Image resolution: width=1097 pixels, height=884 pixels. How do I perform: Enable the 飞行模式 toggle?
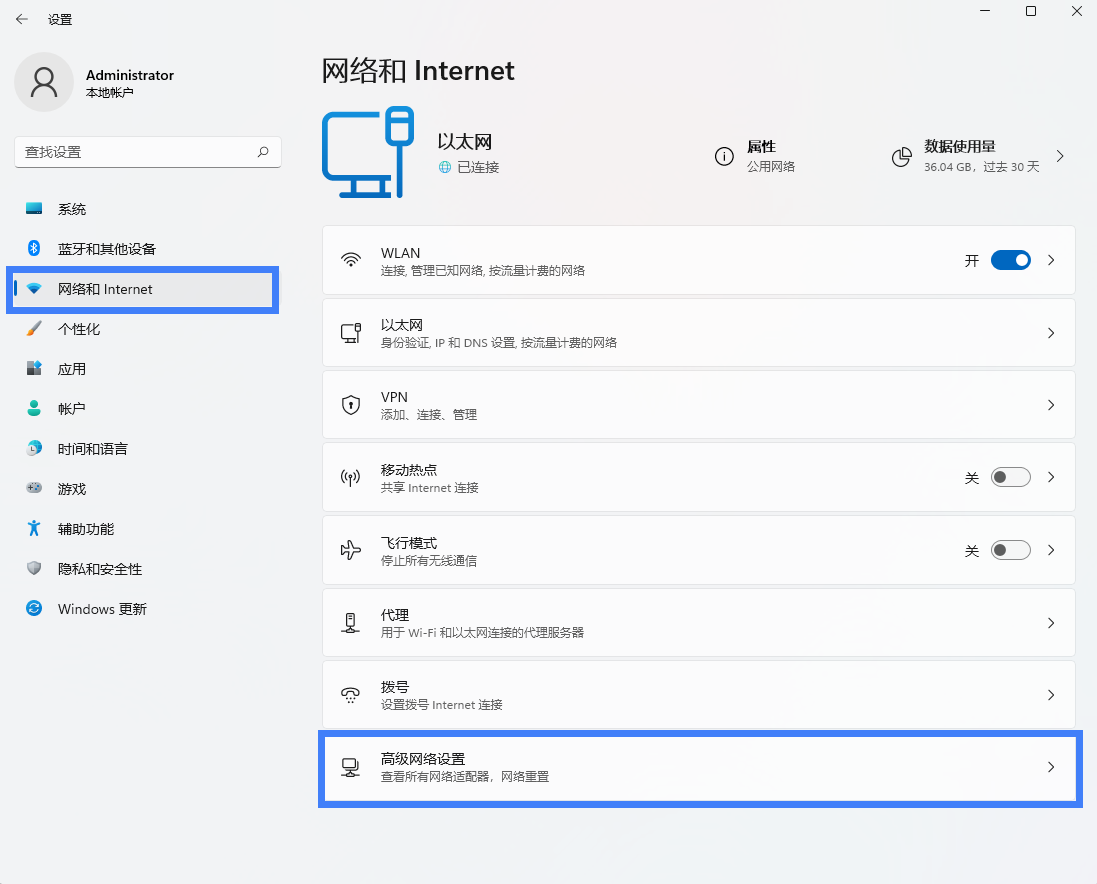coord(1010,550)
